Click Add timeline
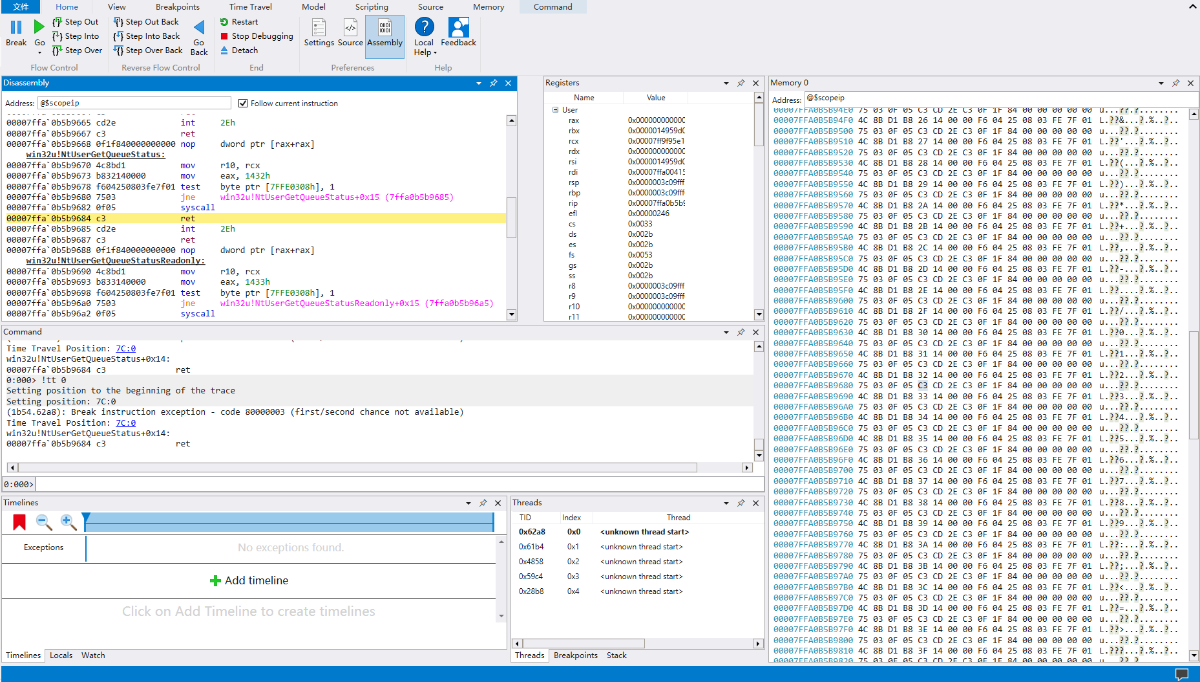 point(248,580)
